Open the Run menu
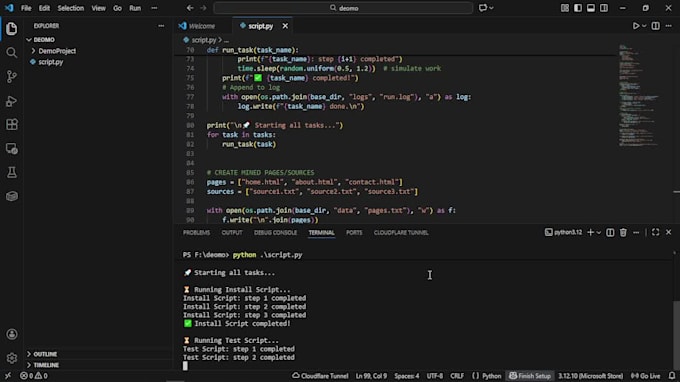The height and width of the screenshot is (382, 680). (135, 8)
